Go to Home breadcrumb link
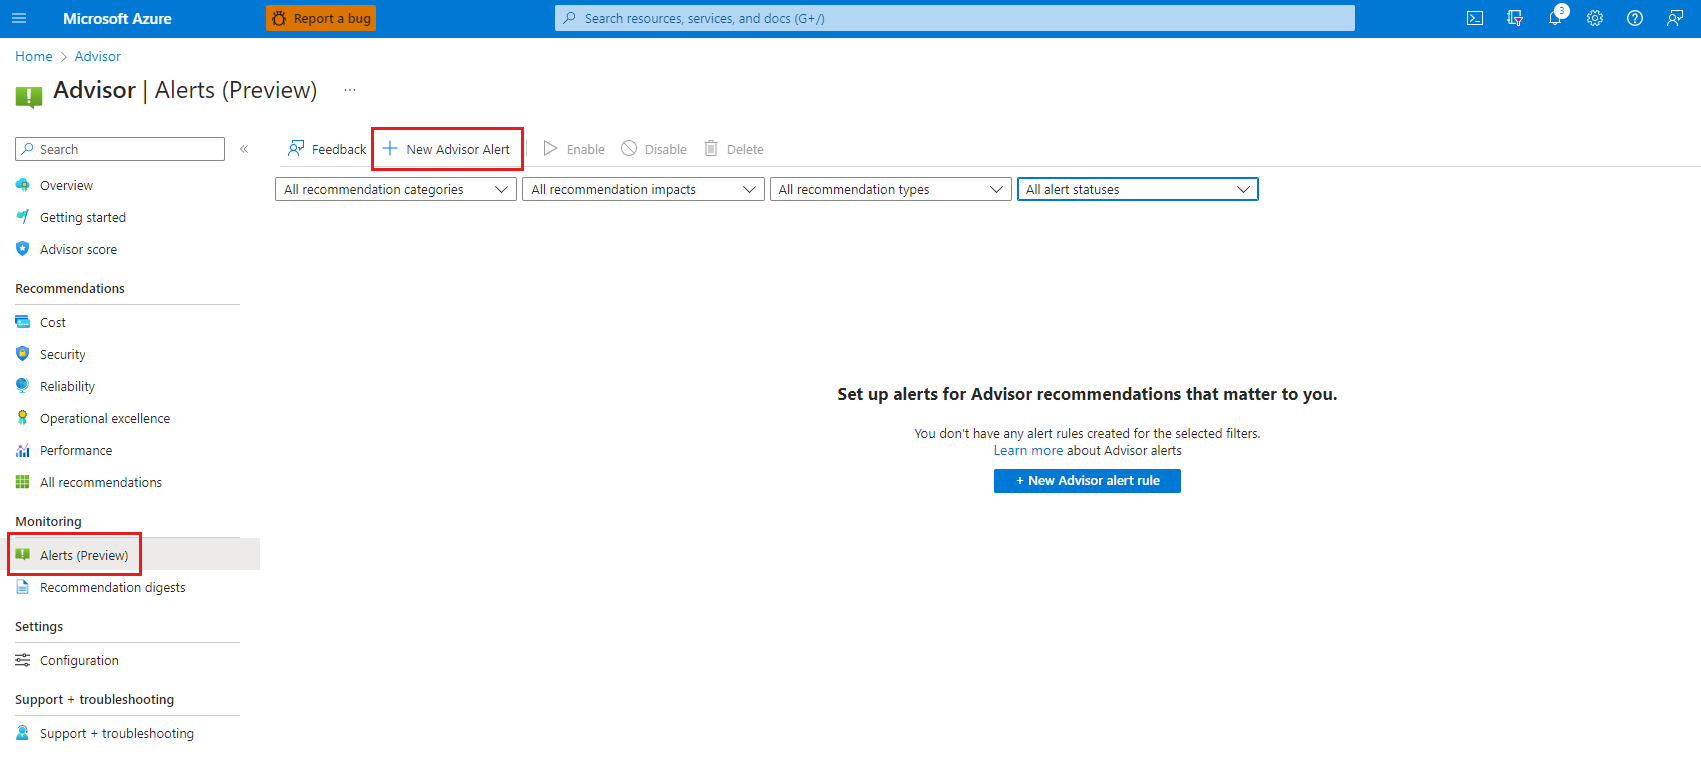This screenshot has height=758, width=1701. (34, 56)
